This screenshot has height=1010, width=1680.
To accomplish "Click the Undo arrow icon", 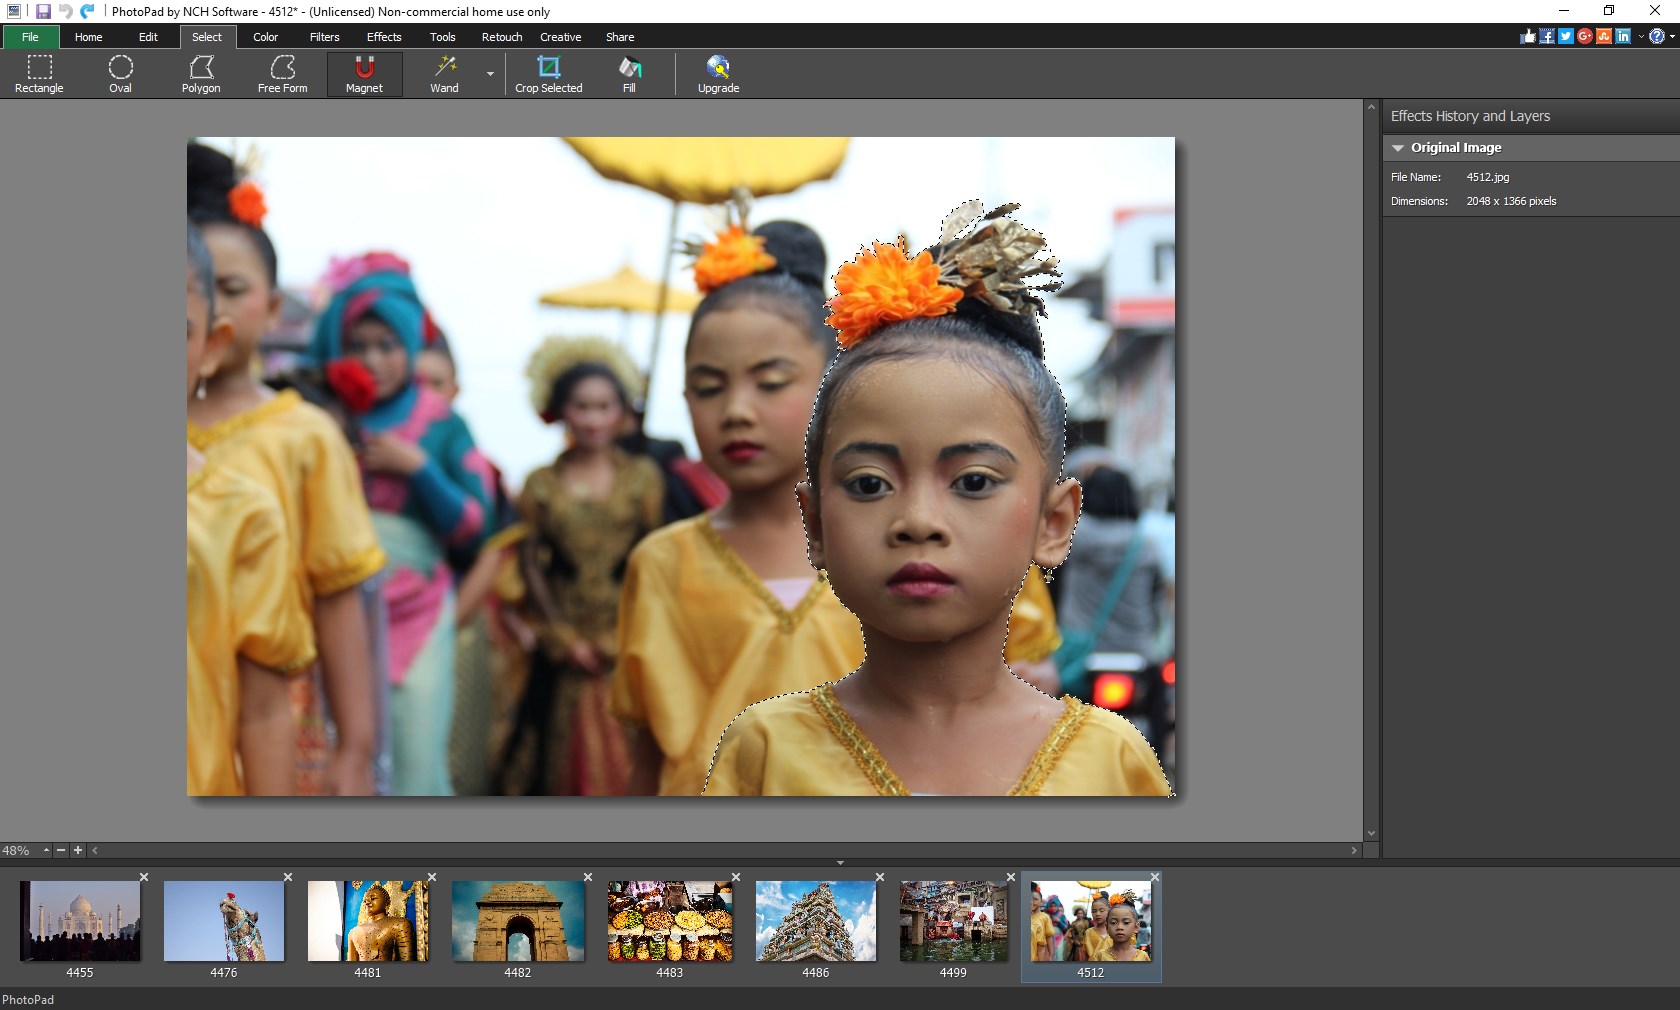I will coord(64,11).
